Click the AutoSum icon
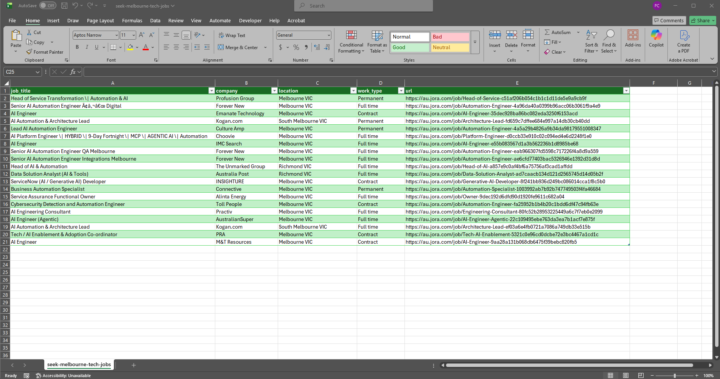720x379 pixels. click(547, 32)
